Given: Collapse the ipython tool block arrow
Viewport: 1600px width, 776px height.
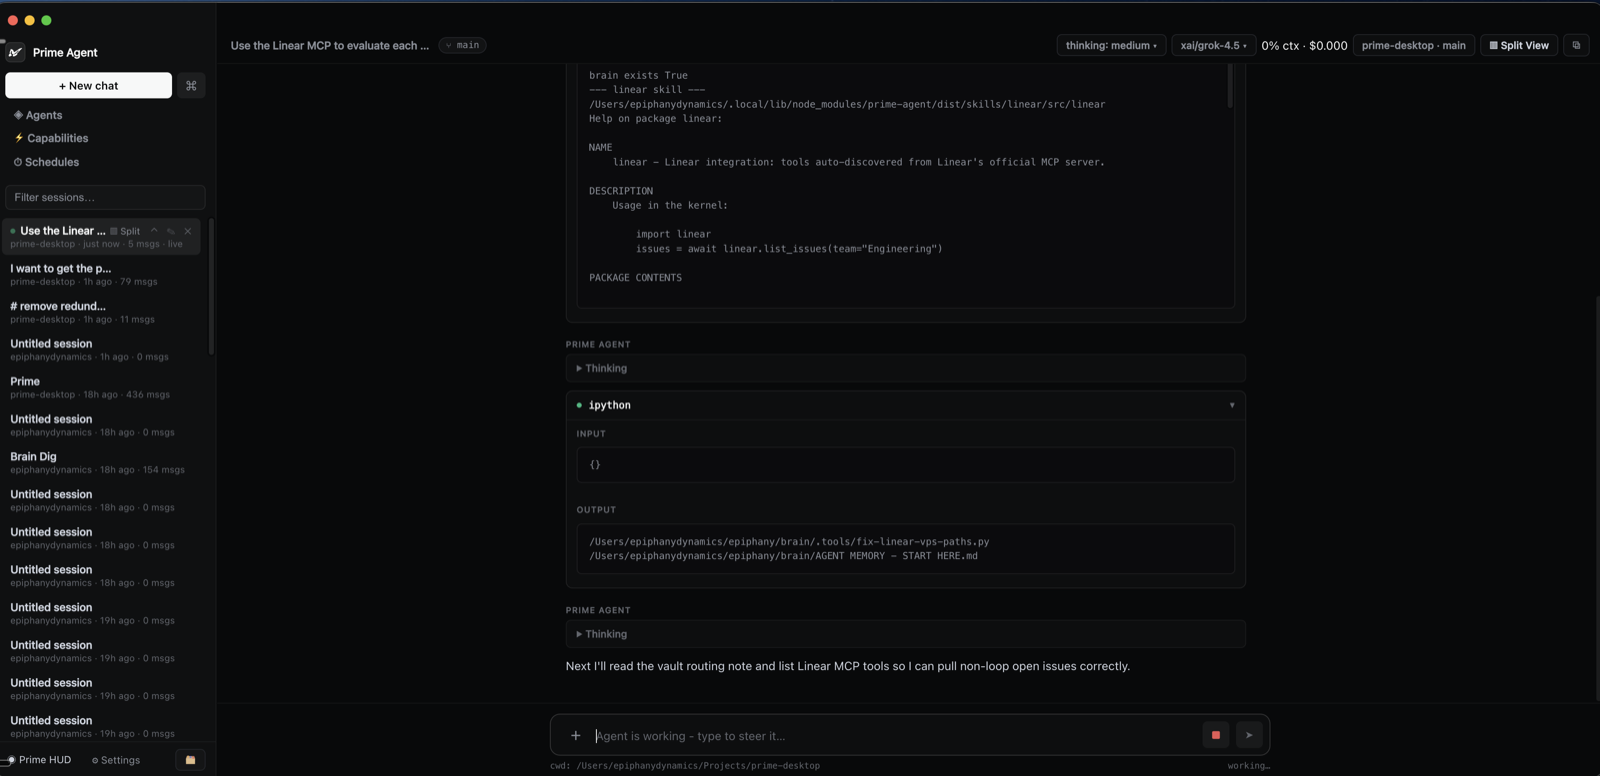Looking at the screenshot, I should pos(1232,405).
